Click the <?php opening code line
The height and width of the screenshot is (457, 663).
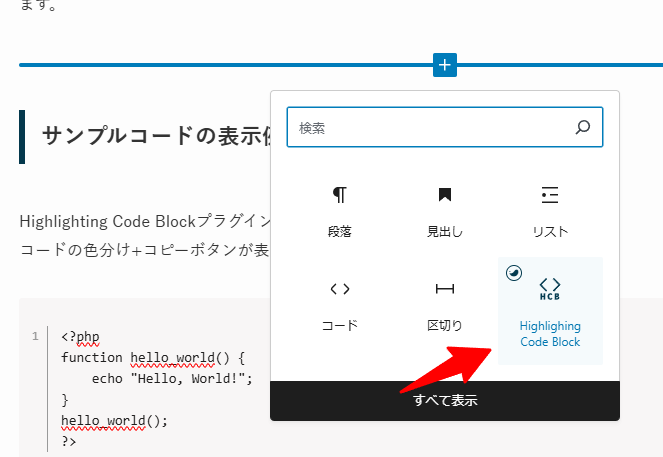[80, 337]
